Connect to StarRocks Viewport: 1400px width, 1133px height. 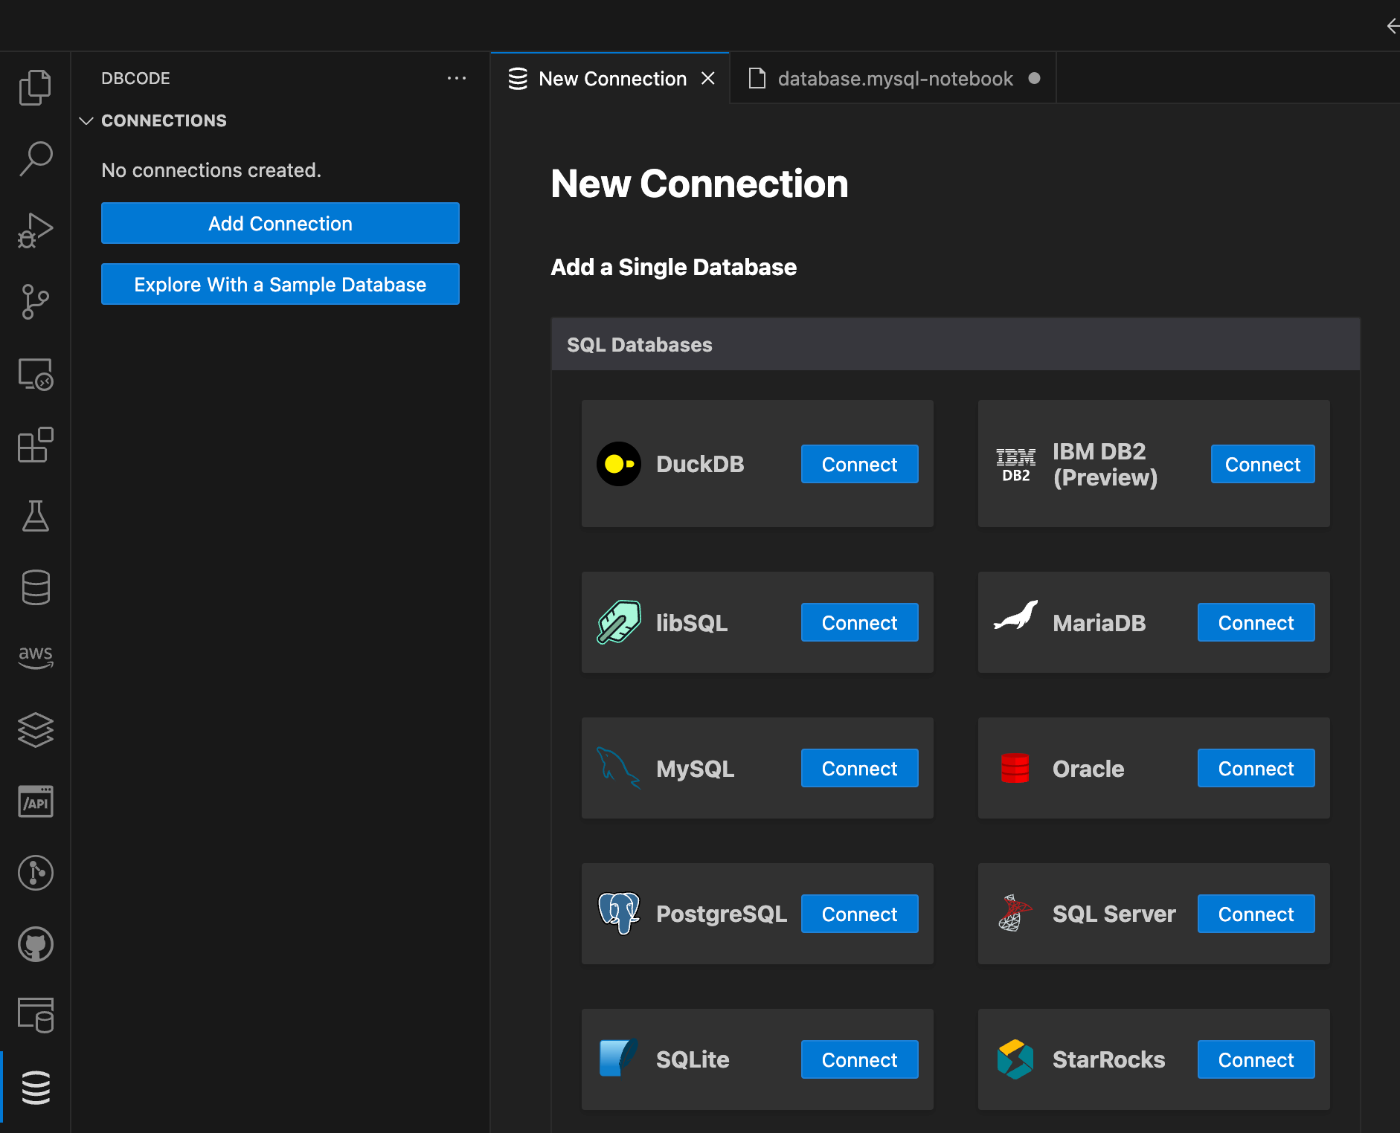tap(1256, 1060)
